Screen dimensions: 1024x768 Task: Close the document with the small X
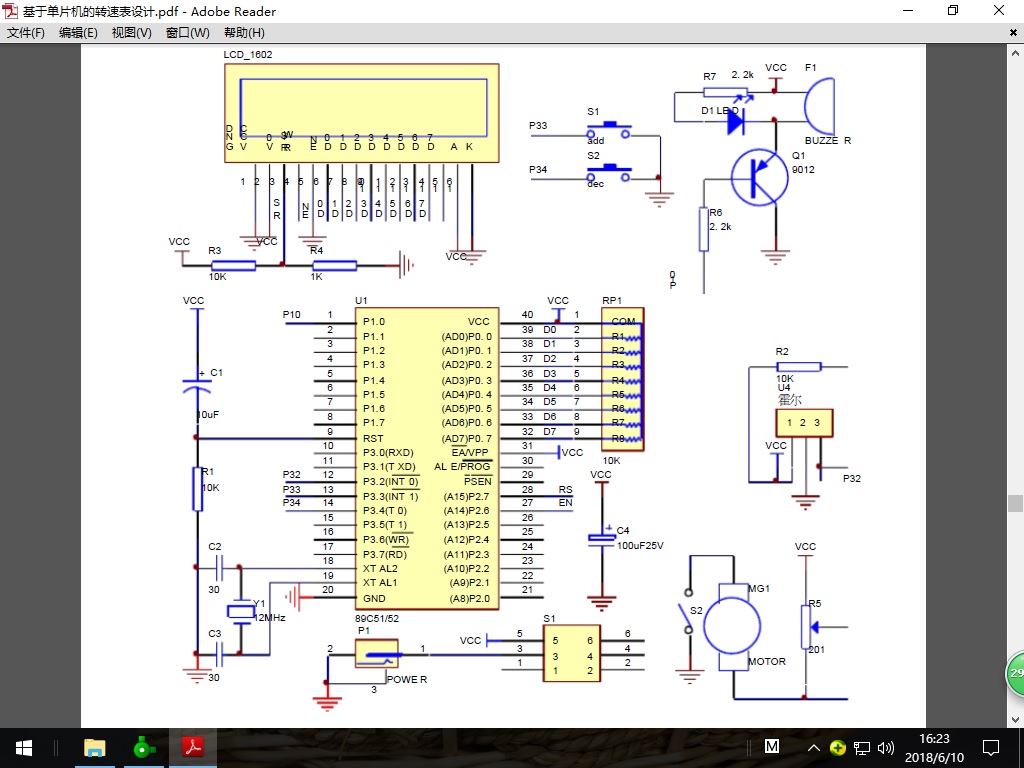point(1013,33)
